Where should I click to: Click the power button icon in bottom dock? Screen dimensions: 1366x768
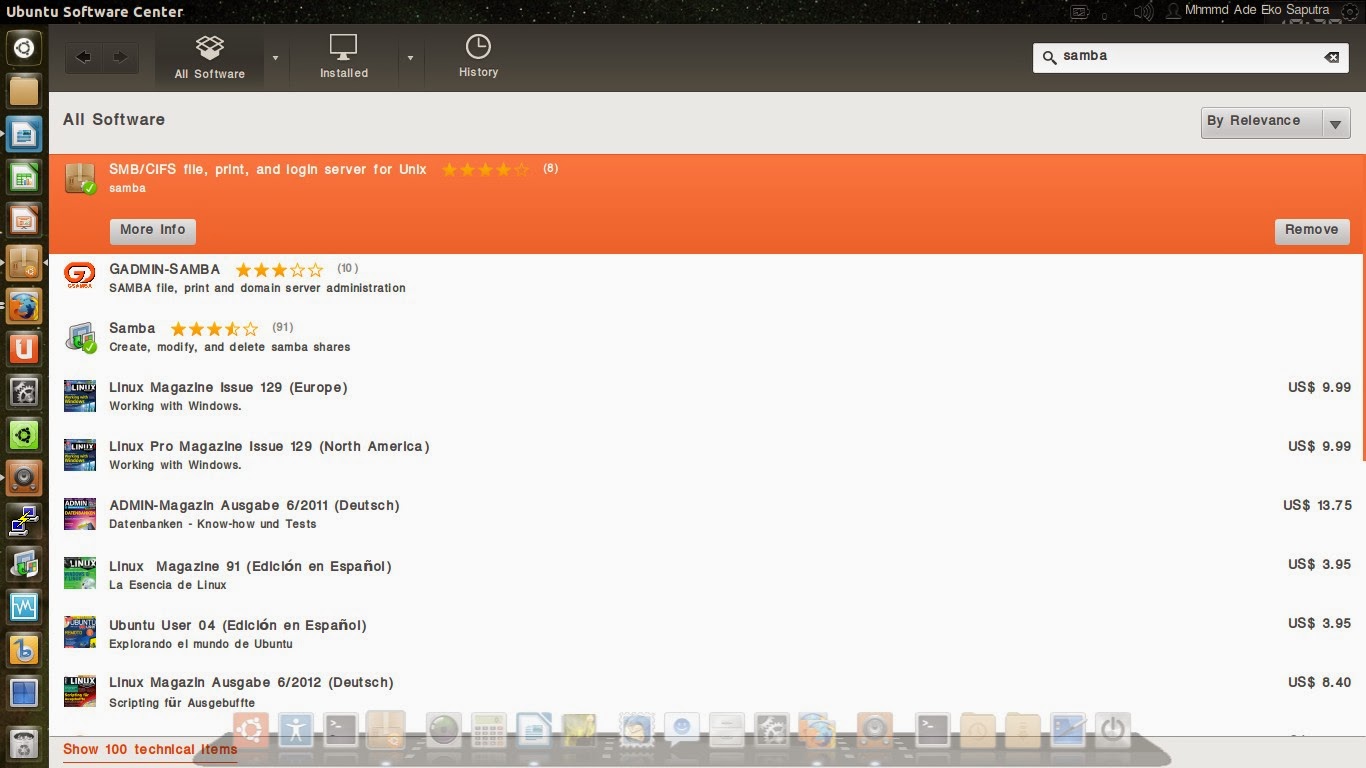pyautogui.click(x=1112, y=730)
